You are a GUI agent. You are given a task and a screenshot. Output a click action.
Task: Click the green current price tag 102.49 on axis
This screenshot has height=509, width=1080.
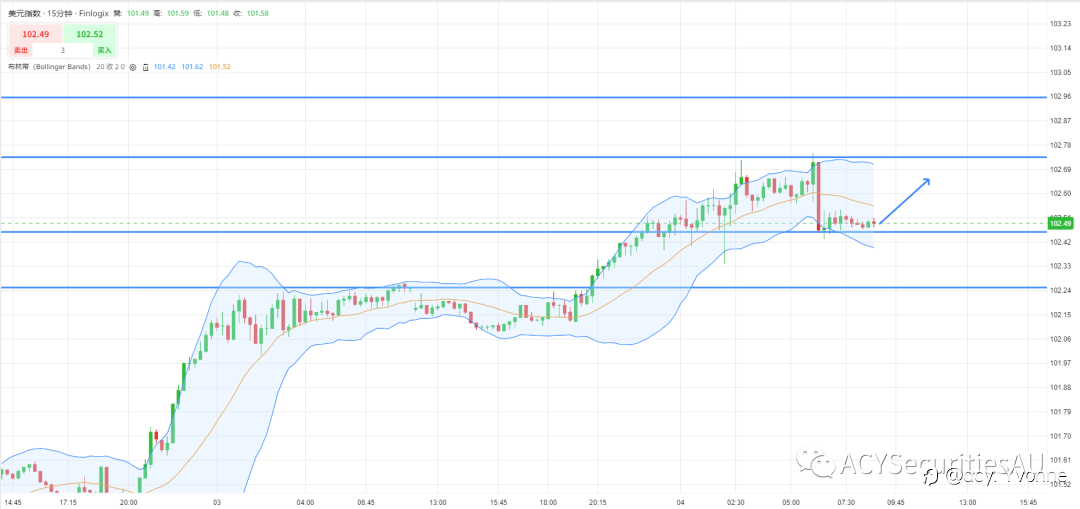tap(1059, 223)
